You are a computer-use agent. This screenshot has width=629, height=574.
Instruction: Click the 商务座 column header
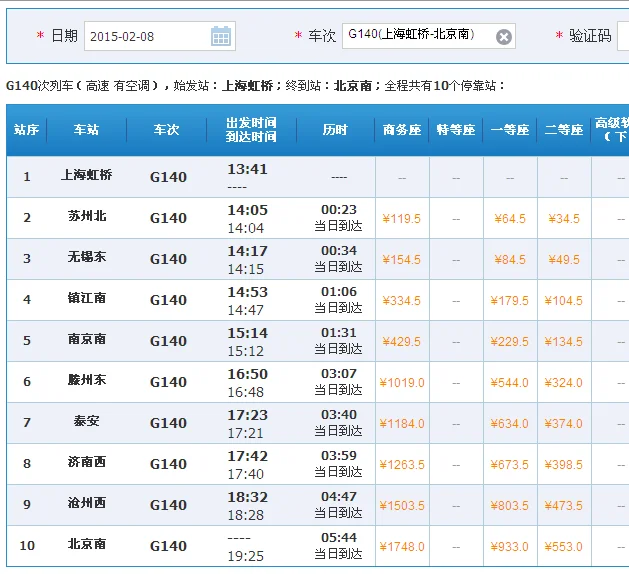click(402, 130)
